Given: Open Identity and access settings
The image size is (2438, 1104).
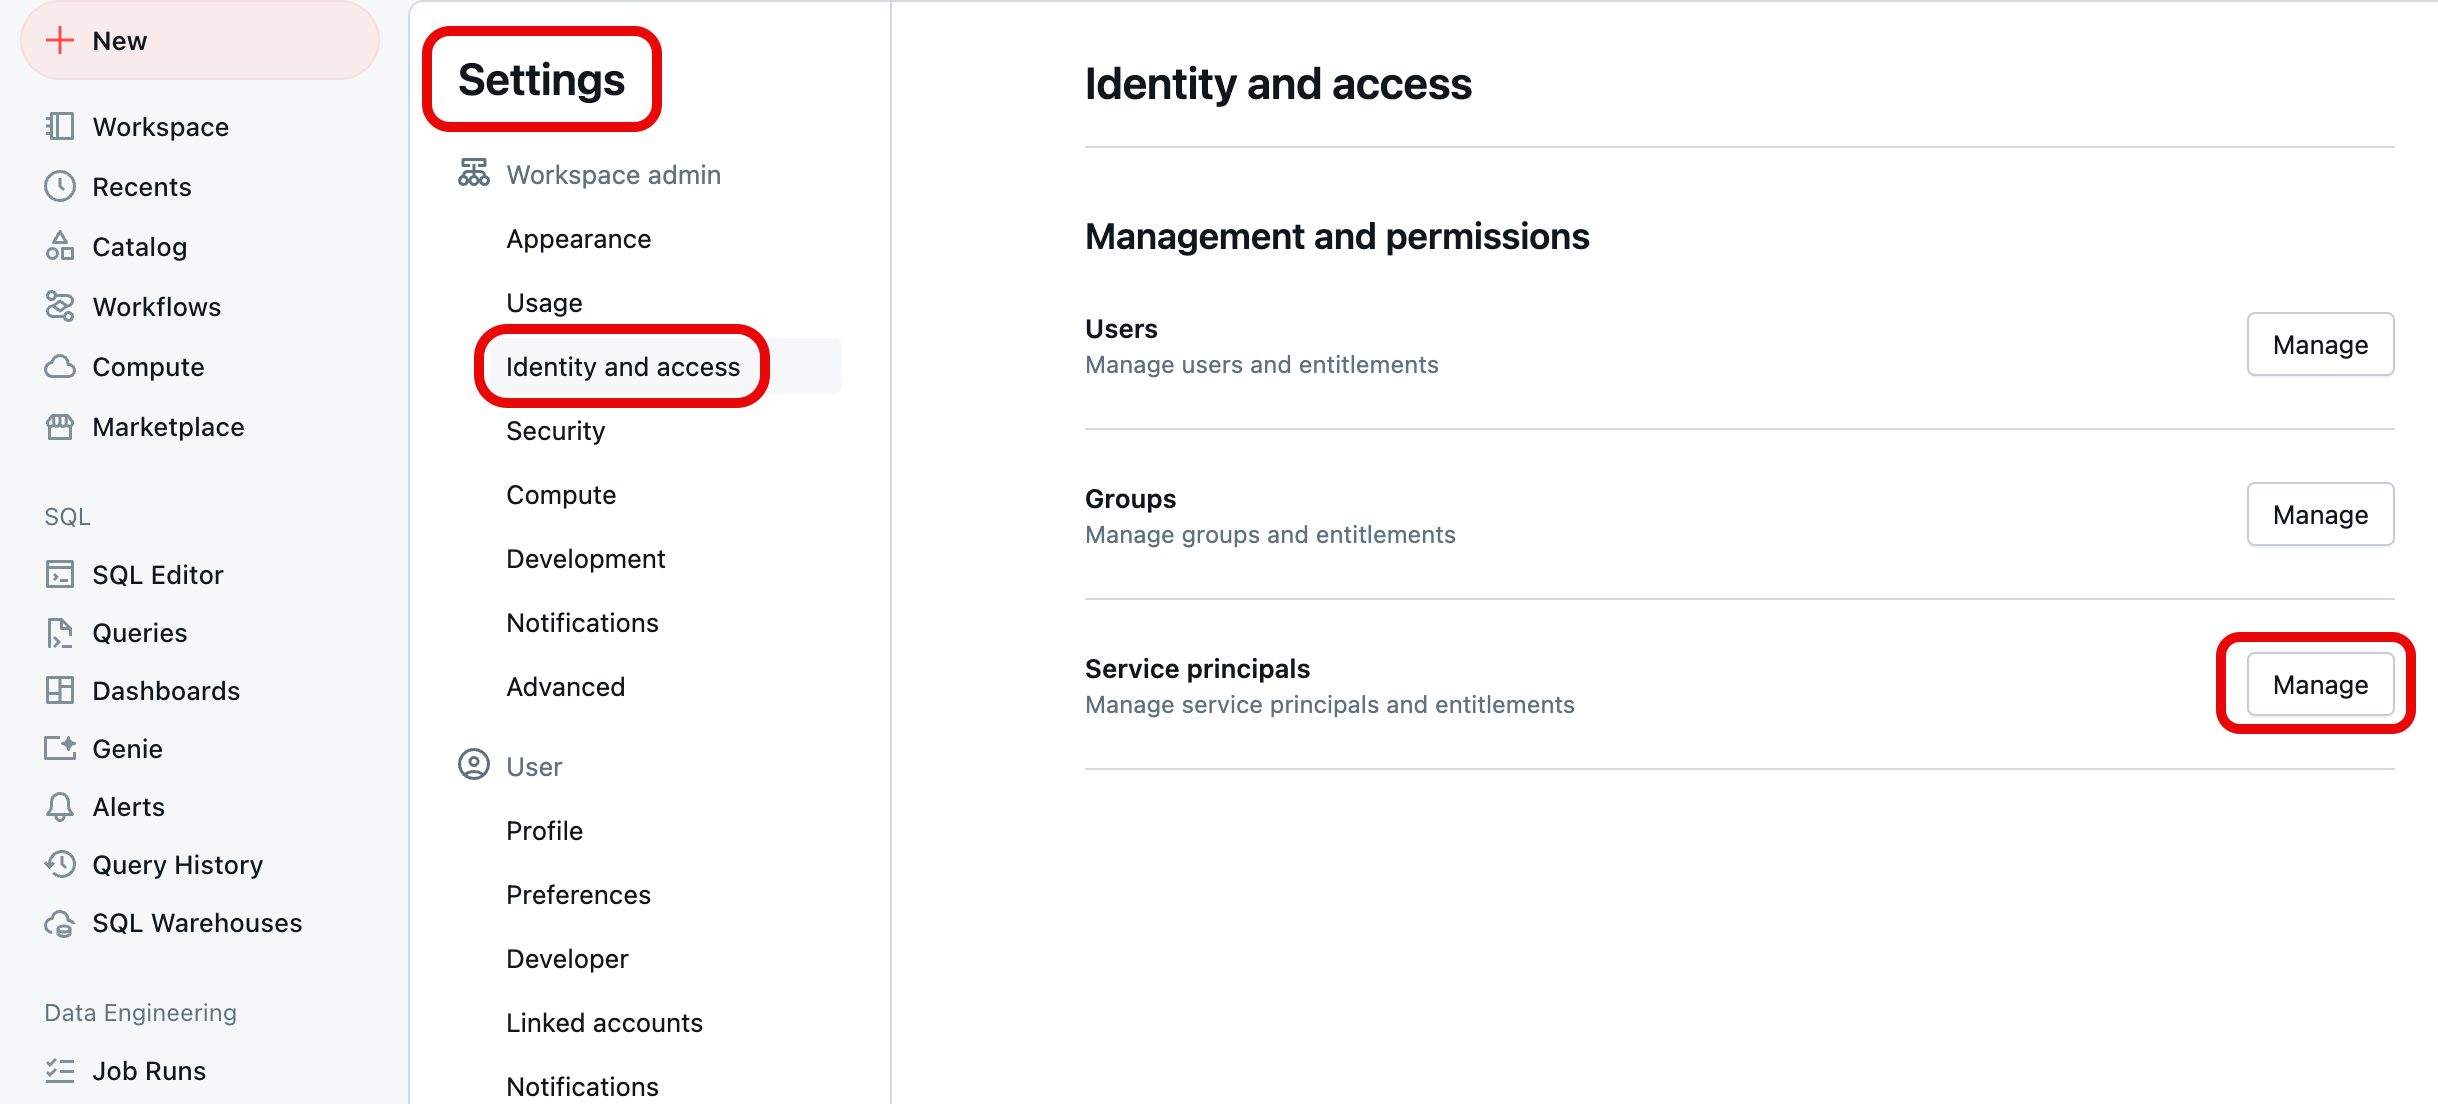Looking at the screenshot, I should (622, 365).
